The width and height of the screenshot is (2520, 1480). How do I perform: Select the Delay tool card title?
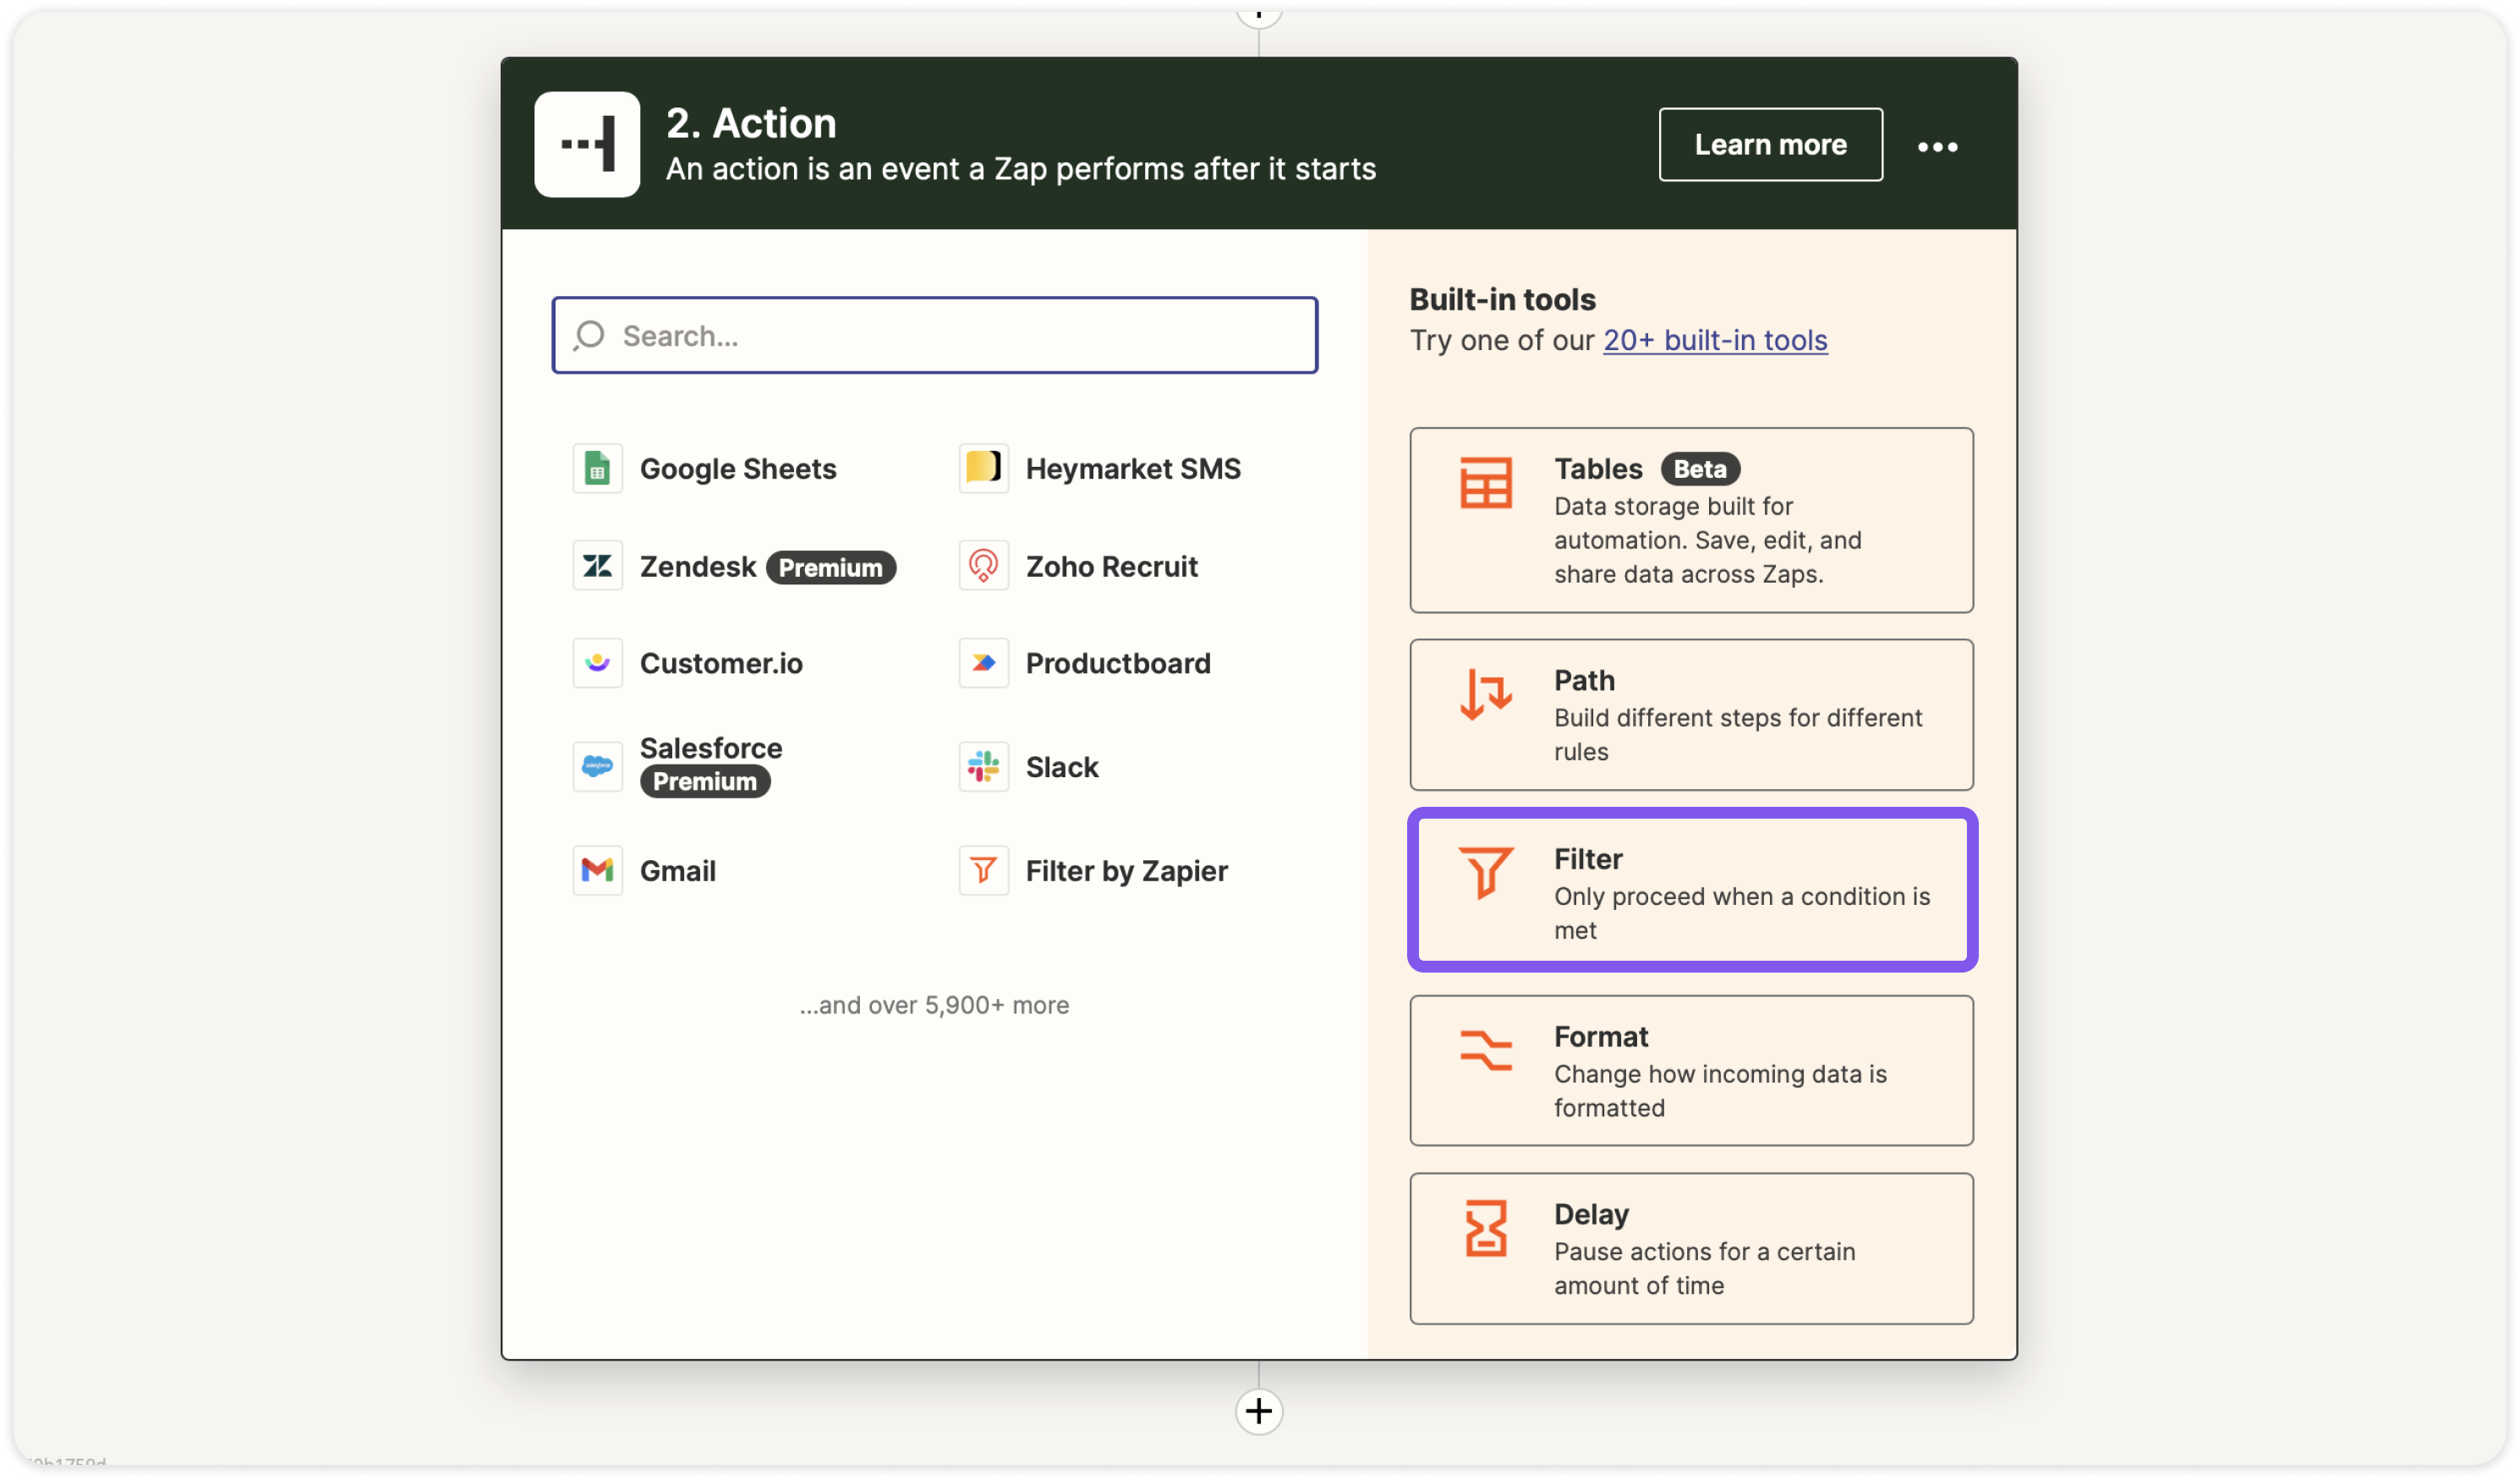[1591, 1215]
